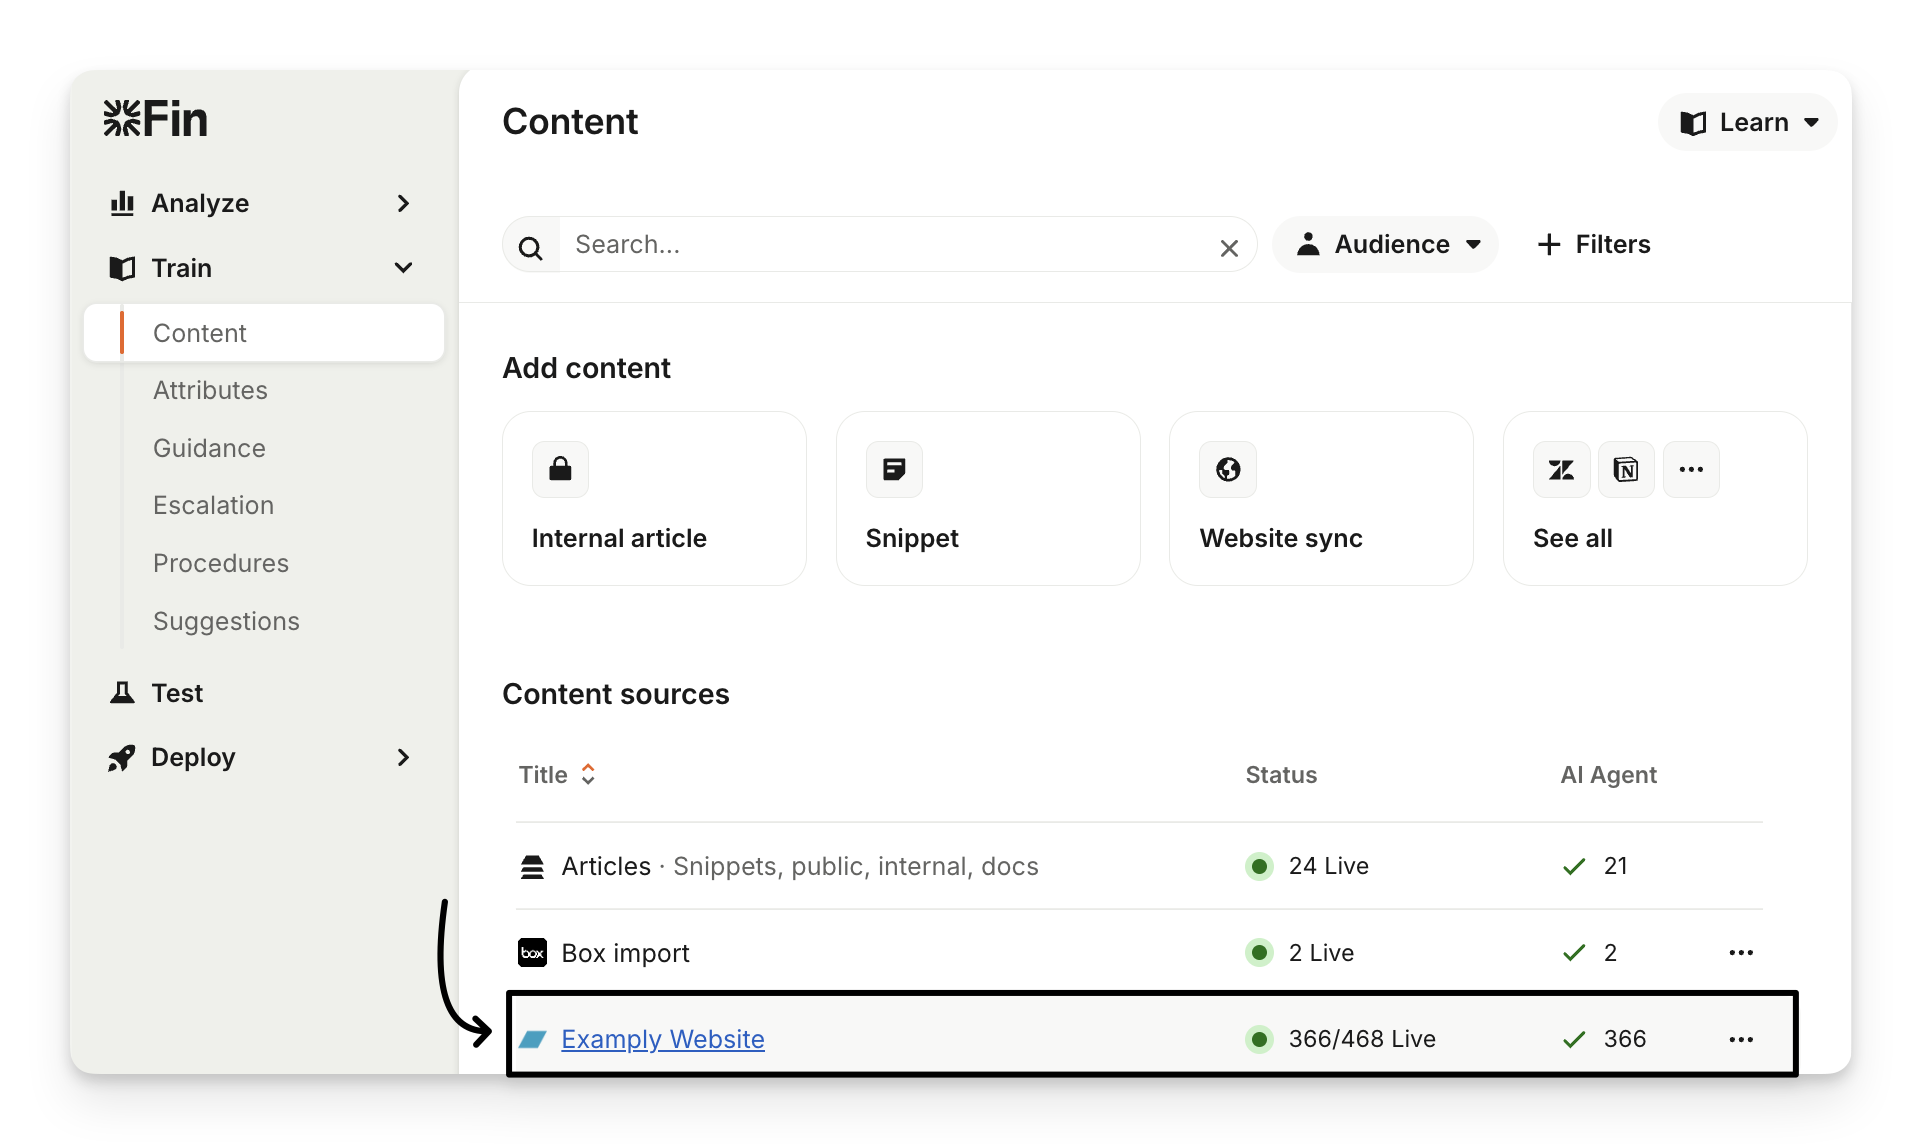Image resolution: width=1922 pixels, height=1144 pixels.
Task: Open the Examply Website link
Action: pyautogui.click(x=662, y=1040)
